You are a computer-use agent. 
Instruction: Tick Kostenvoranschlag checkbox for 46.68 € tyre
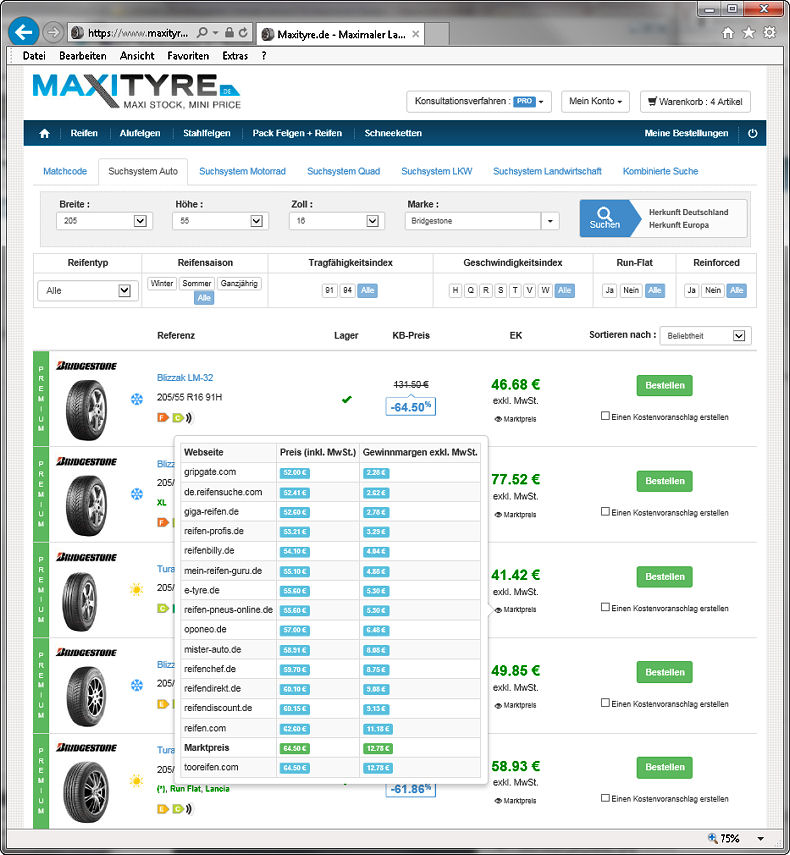pyautogui.click(x=605, y=416)
